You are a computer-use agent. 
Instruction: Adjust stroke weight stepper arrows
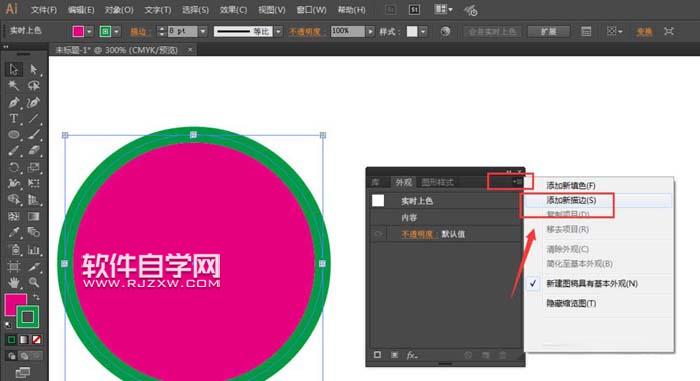coord(162,31)
